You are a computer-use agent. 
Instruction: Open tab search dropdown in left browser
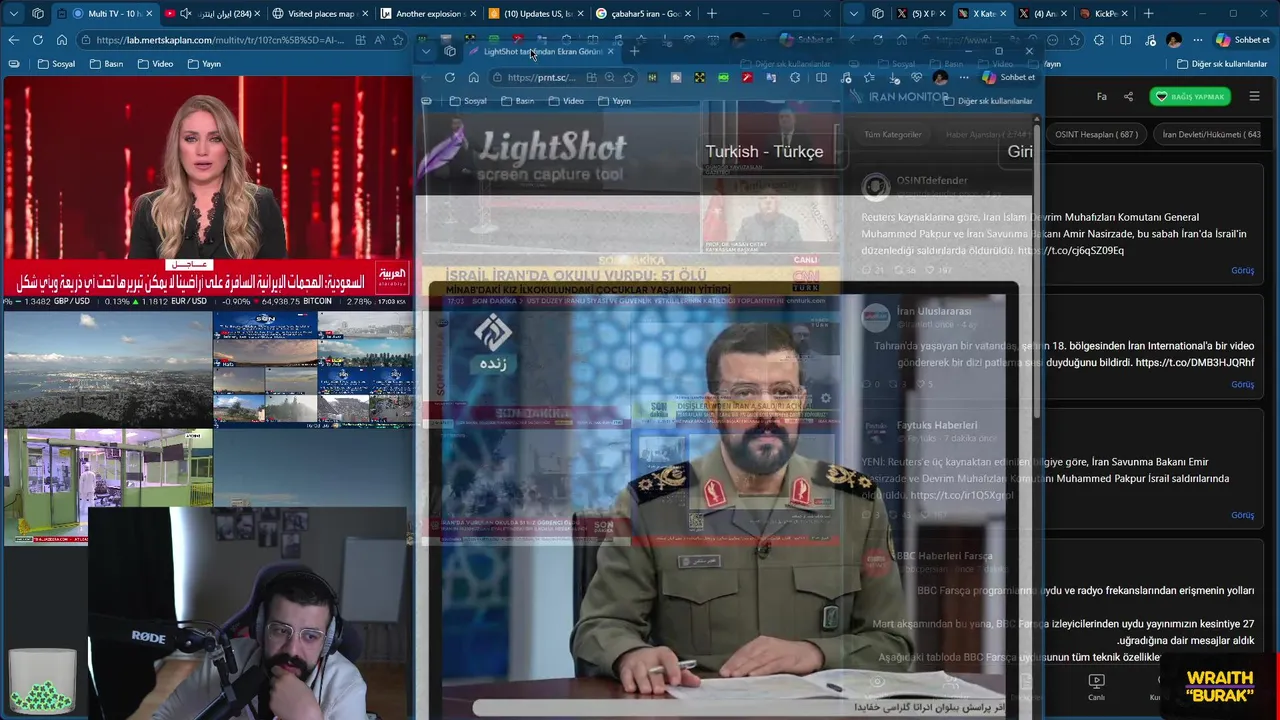click(x=14, y=14)
